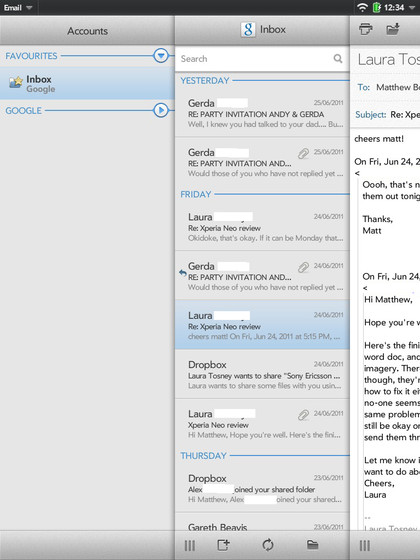Open Gerda's 25/06 email with attachment
This screenshot has height=560, width=420.
(262, 162)
